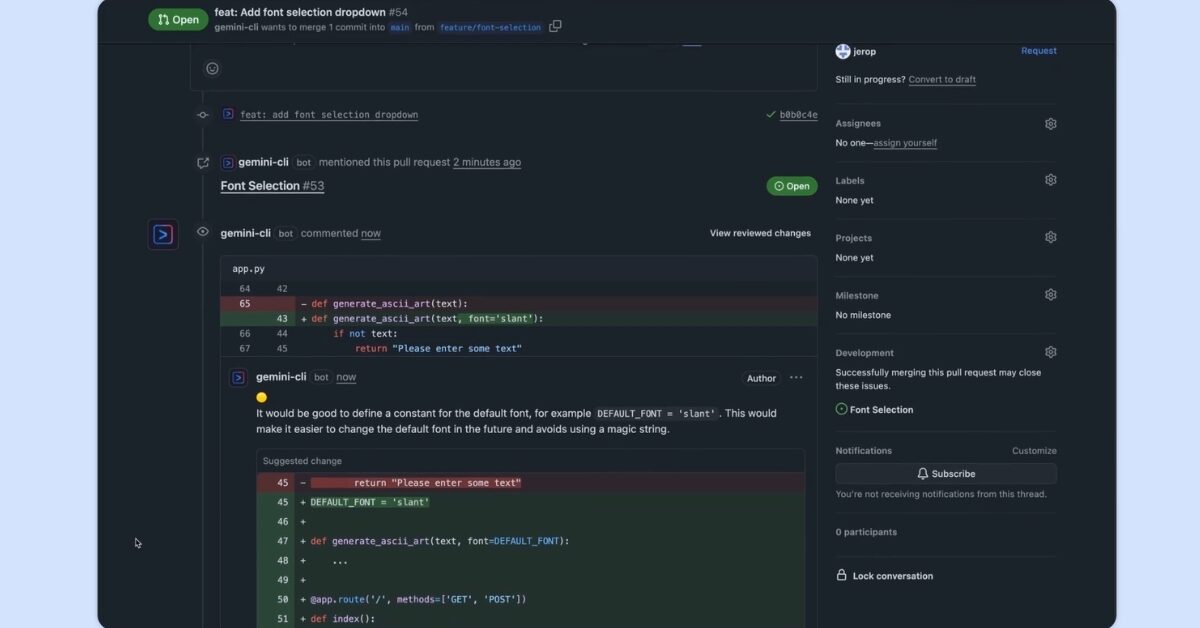
Task: Open the Assignees settings gear
Action: (x=1050, y=123)
